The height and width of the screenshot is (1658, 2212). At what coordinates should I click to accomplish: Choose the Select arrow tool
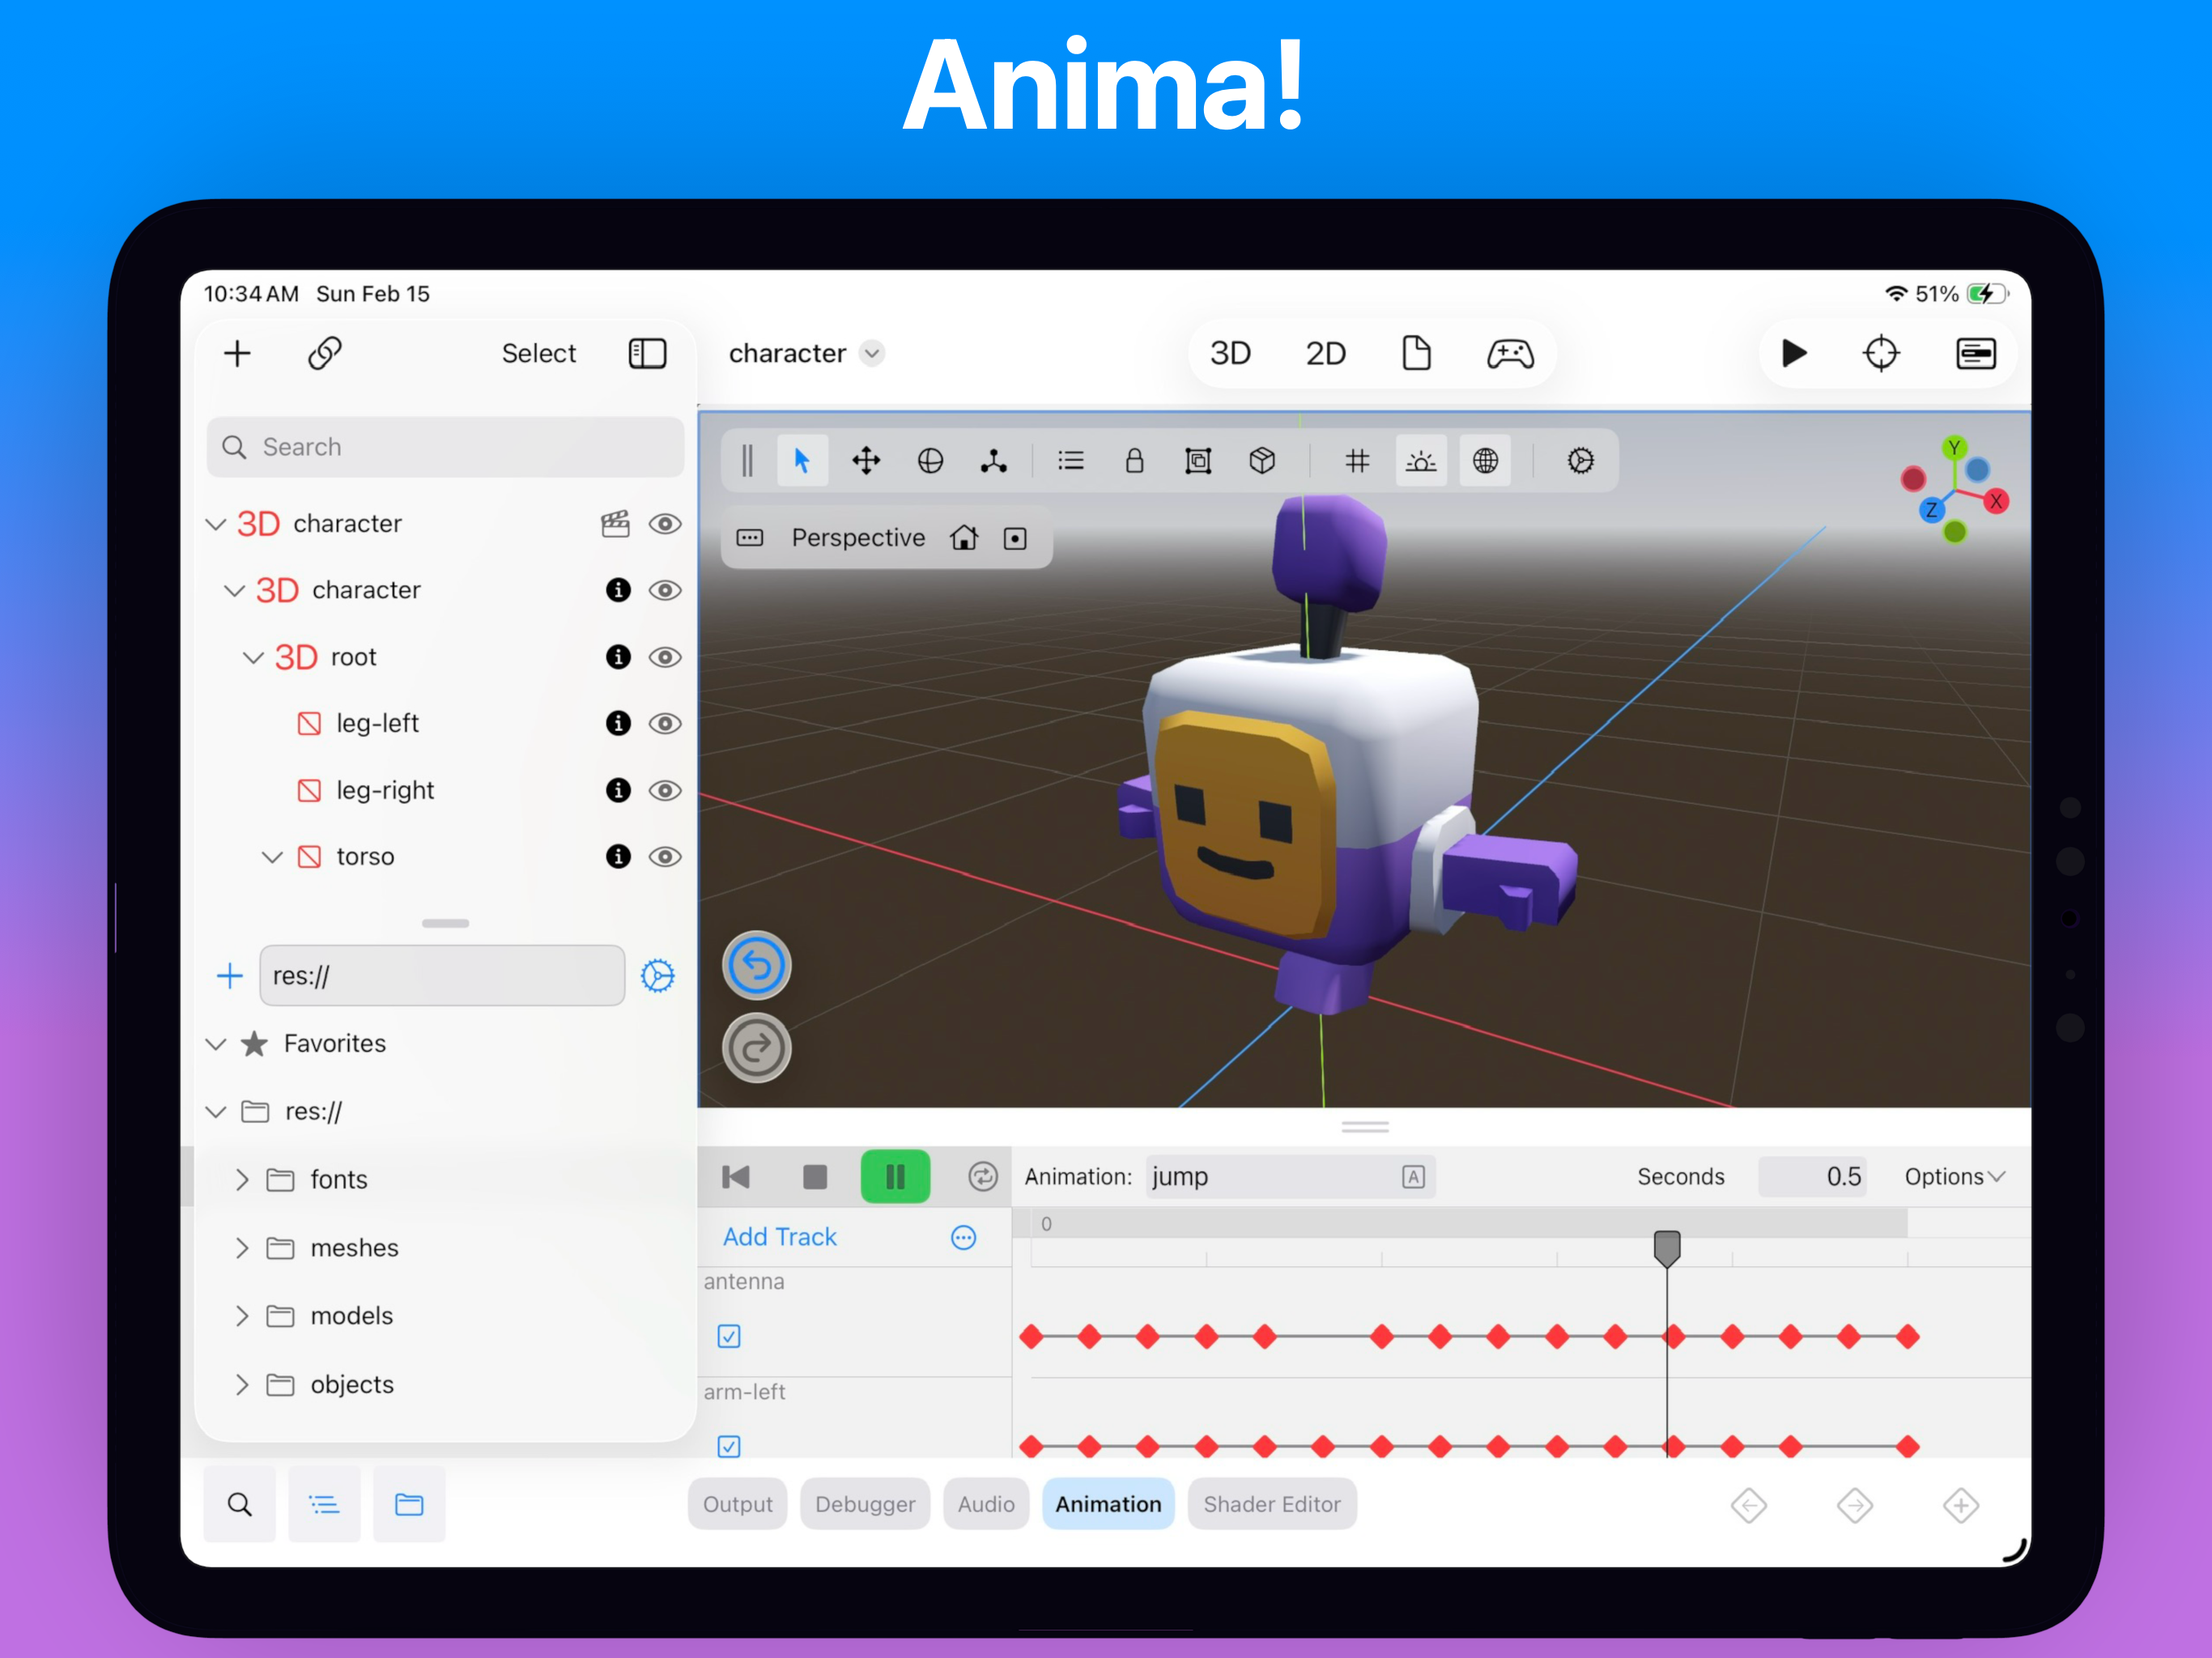802,460
